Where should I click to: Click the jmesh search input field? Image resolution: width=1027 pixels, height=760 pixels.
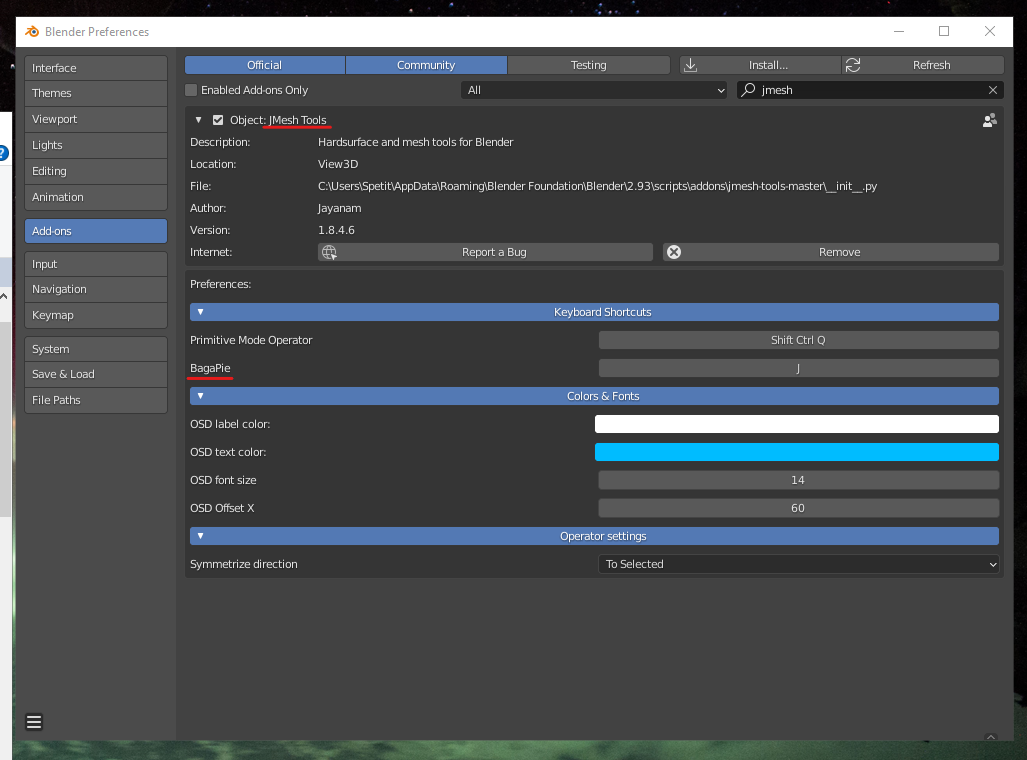pyautogui.click(x=870, y=90)
